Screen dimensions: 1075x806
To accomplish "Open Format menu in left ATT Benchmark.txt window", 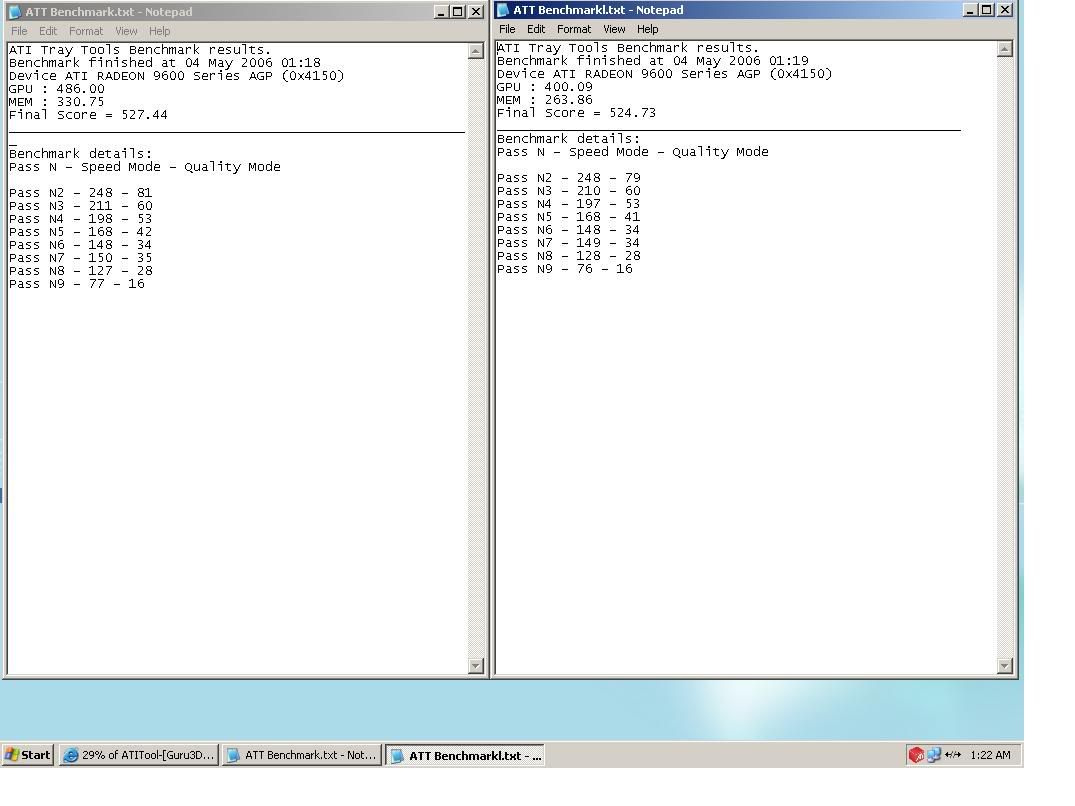I will coord(86,31).
